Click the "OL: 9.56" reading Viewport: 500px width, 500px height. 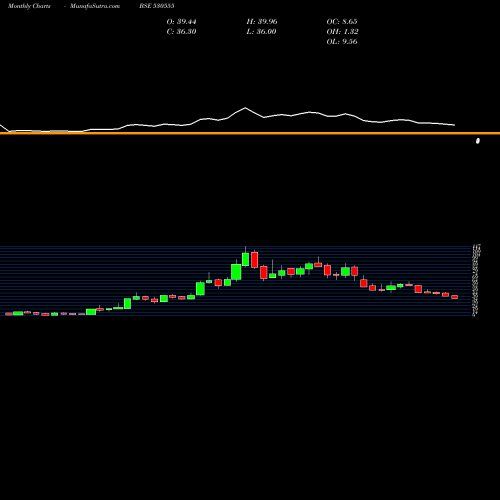342,42
